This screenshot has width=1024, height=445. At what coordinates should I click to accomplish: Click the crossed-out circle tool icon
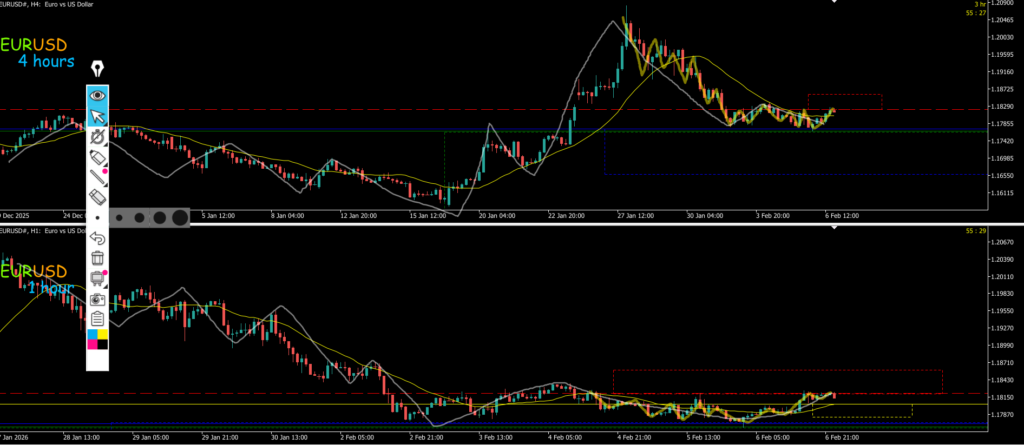click(97, 138)
